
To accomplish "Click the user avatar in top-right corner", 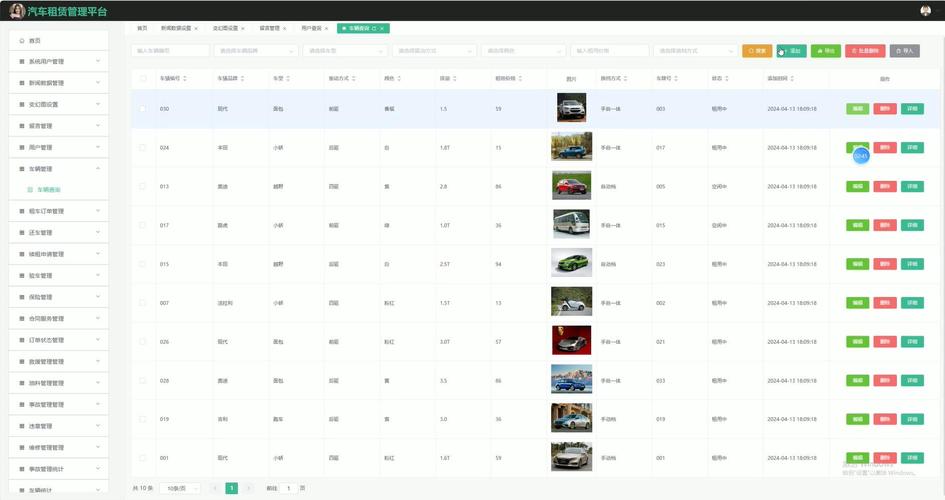I will coord(925,10).
